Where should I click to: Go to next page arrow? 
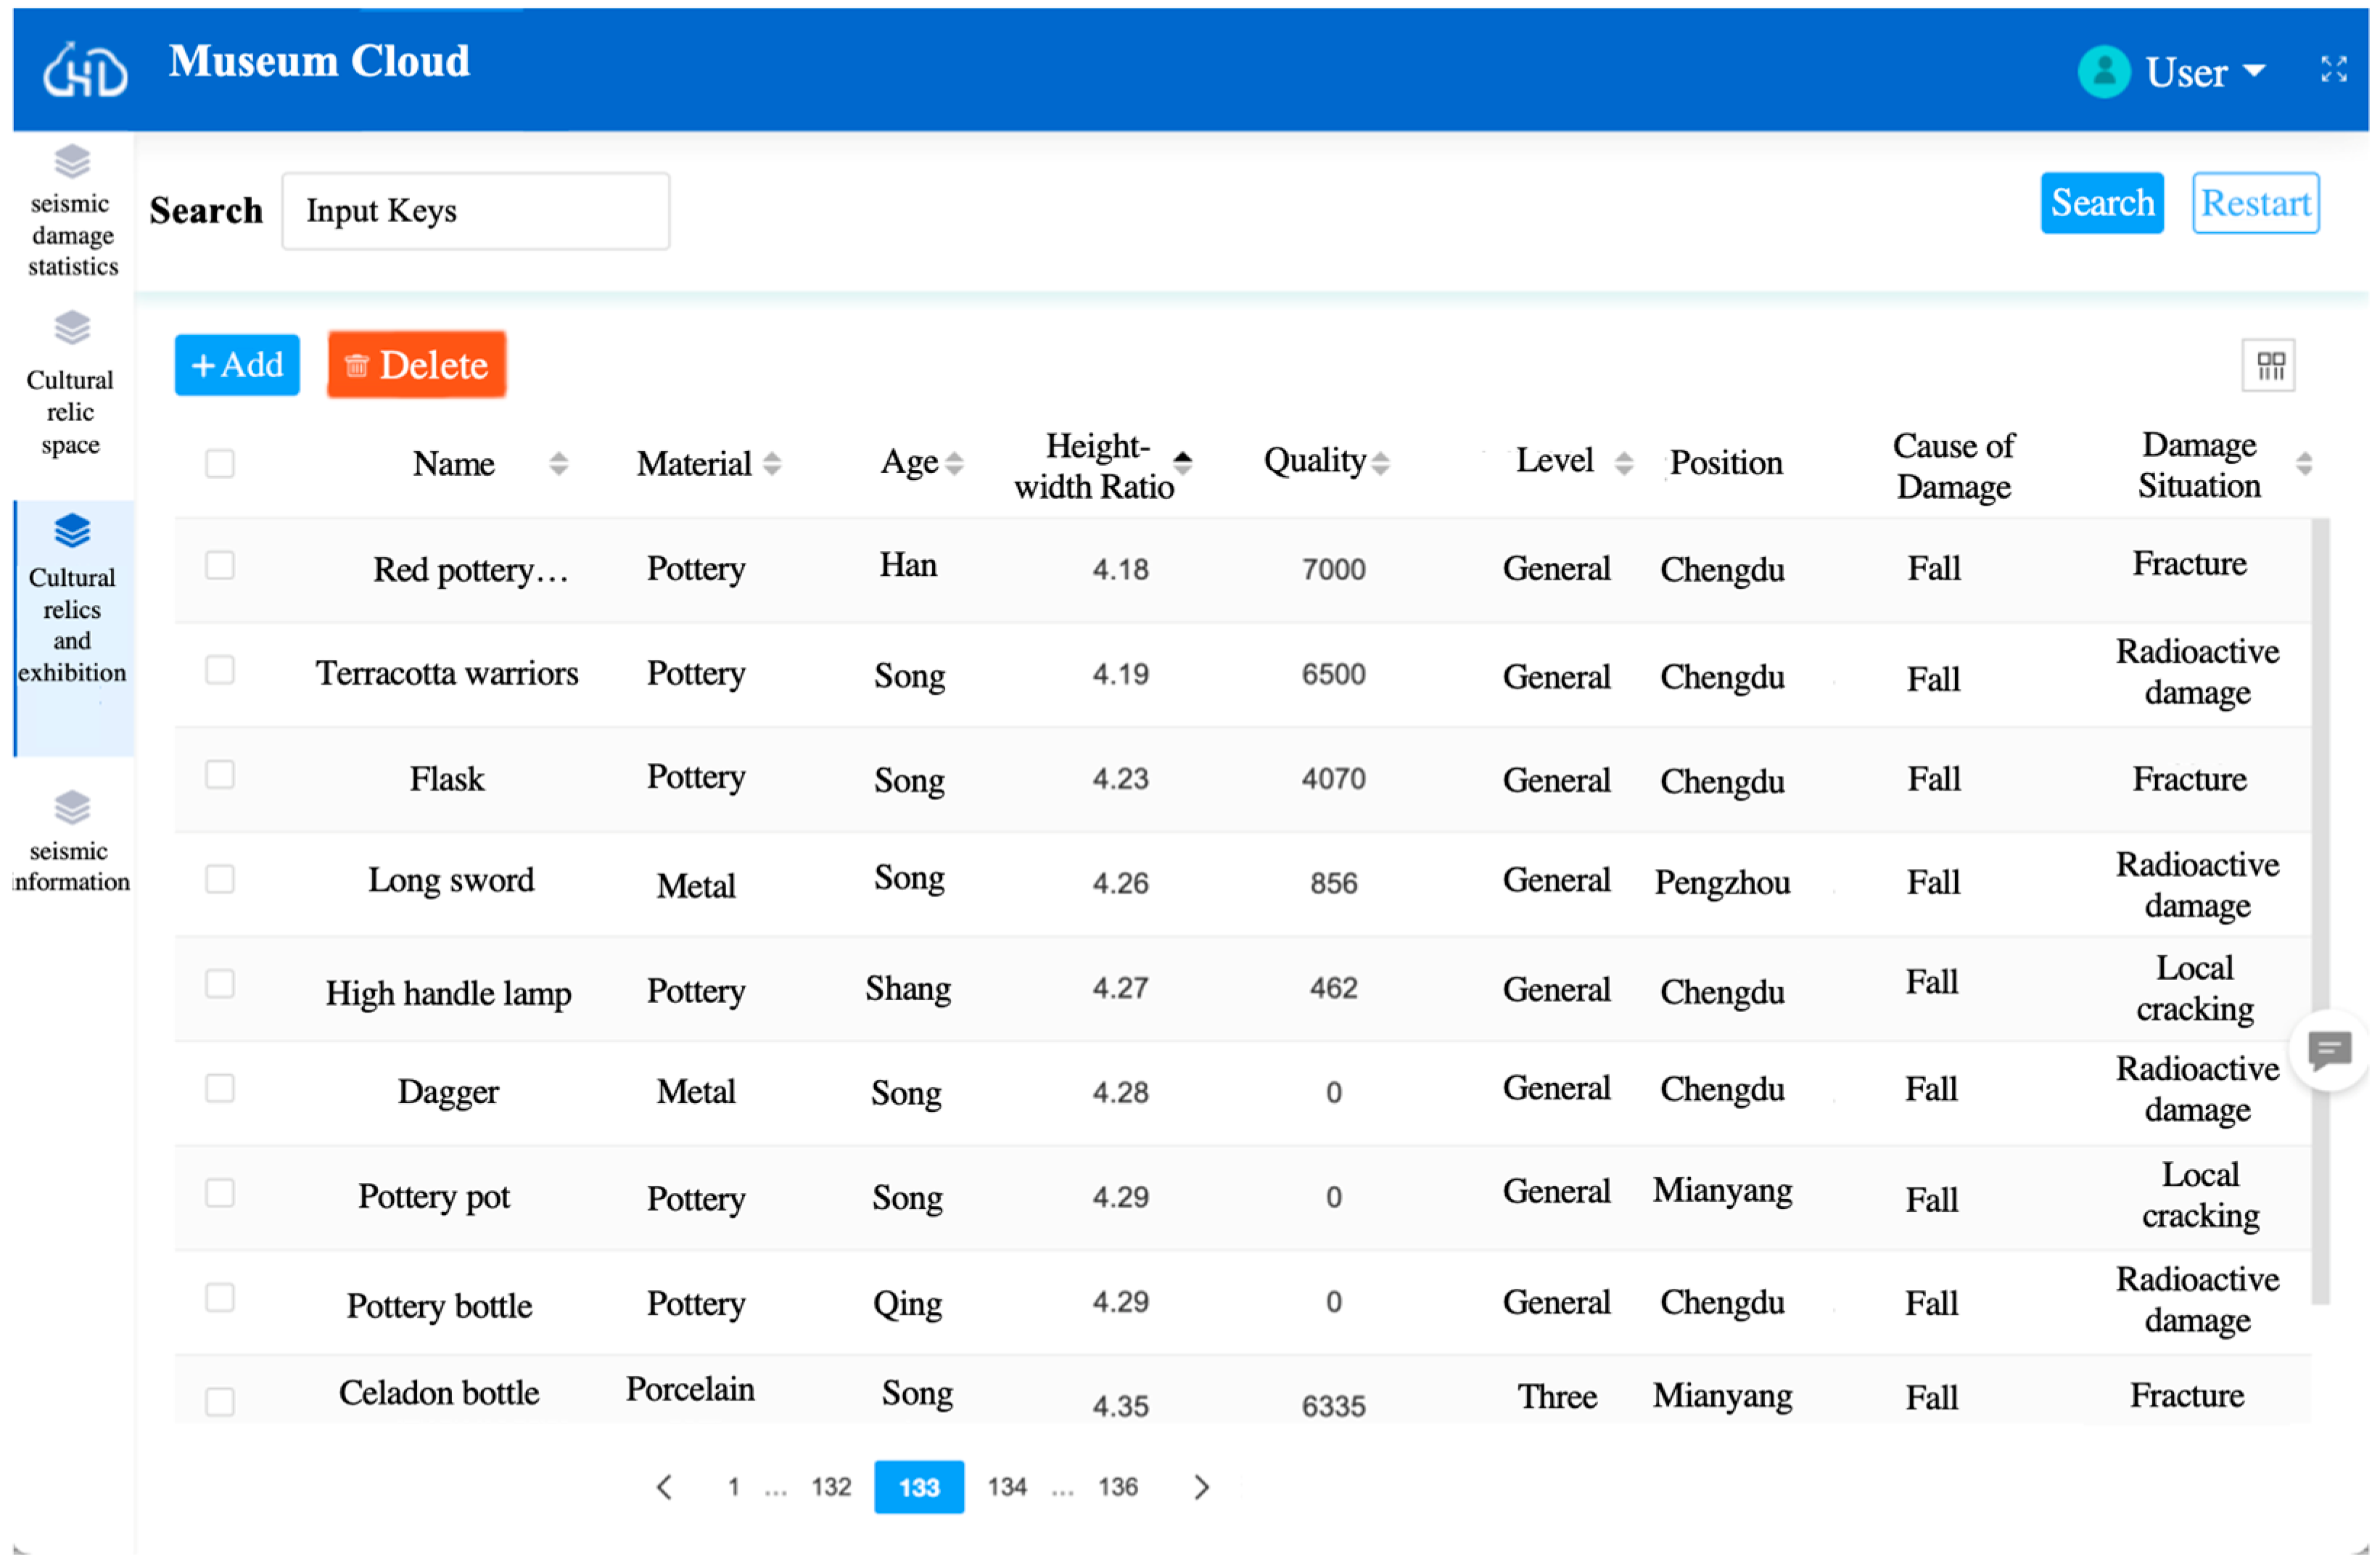1202,1487
